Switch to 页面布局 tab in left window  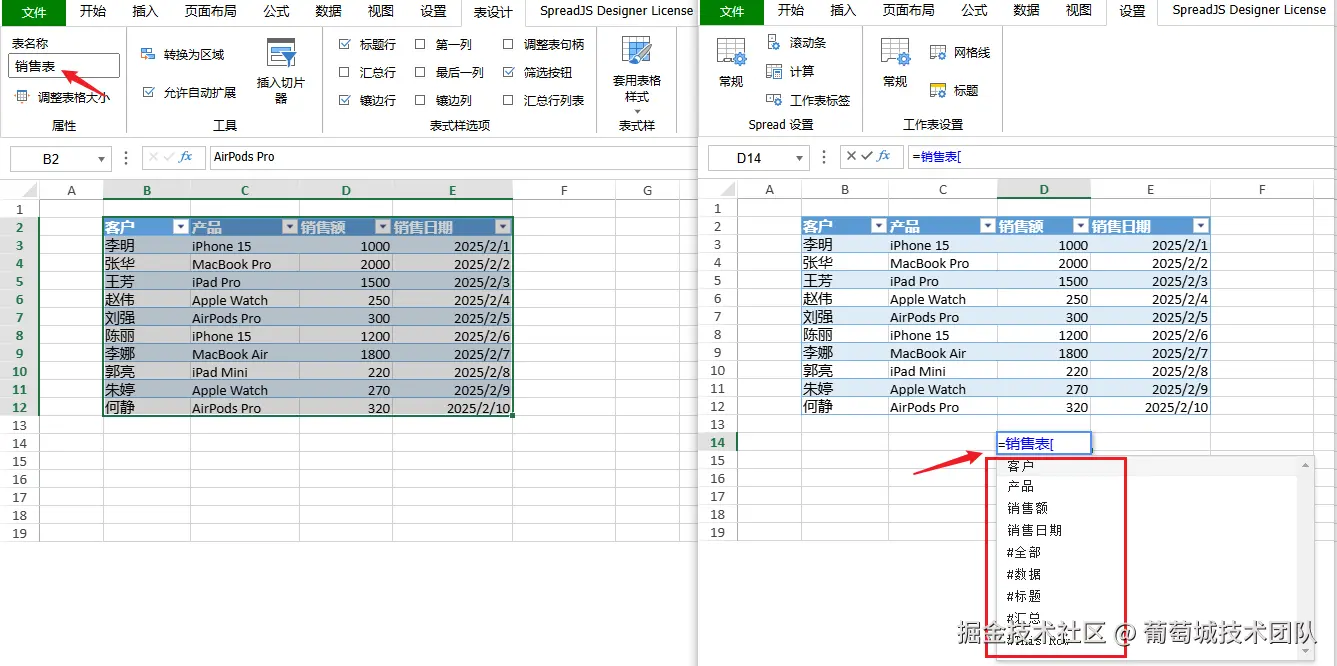tap(210, 11)
